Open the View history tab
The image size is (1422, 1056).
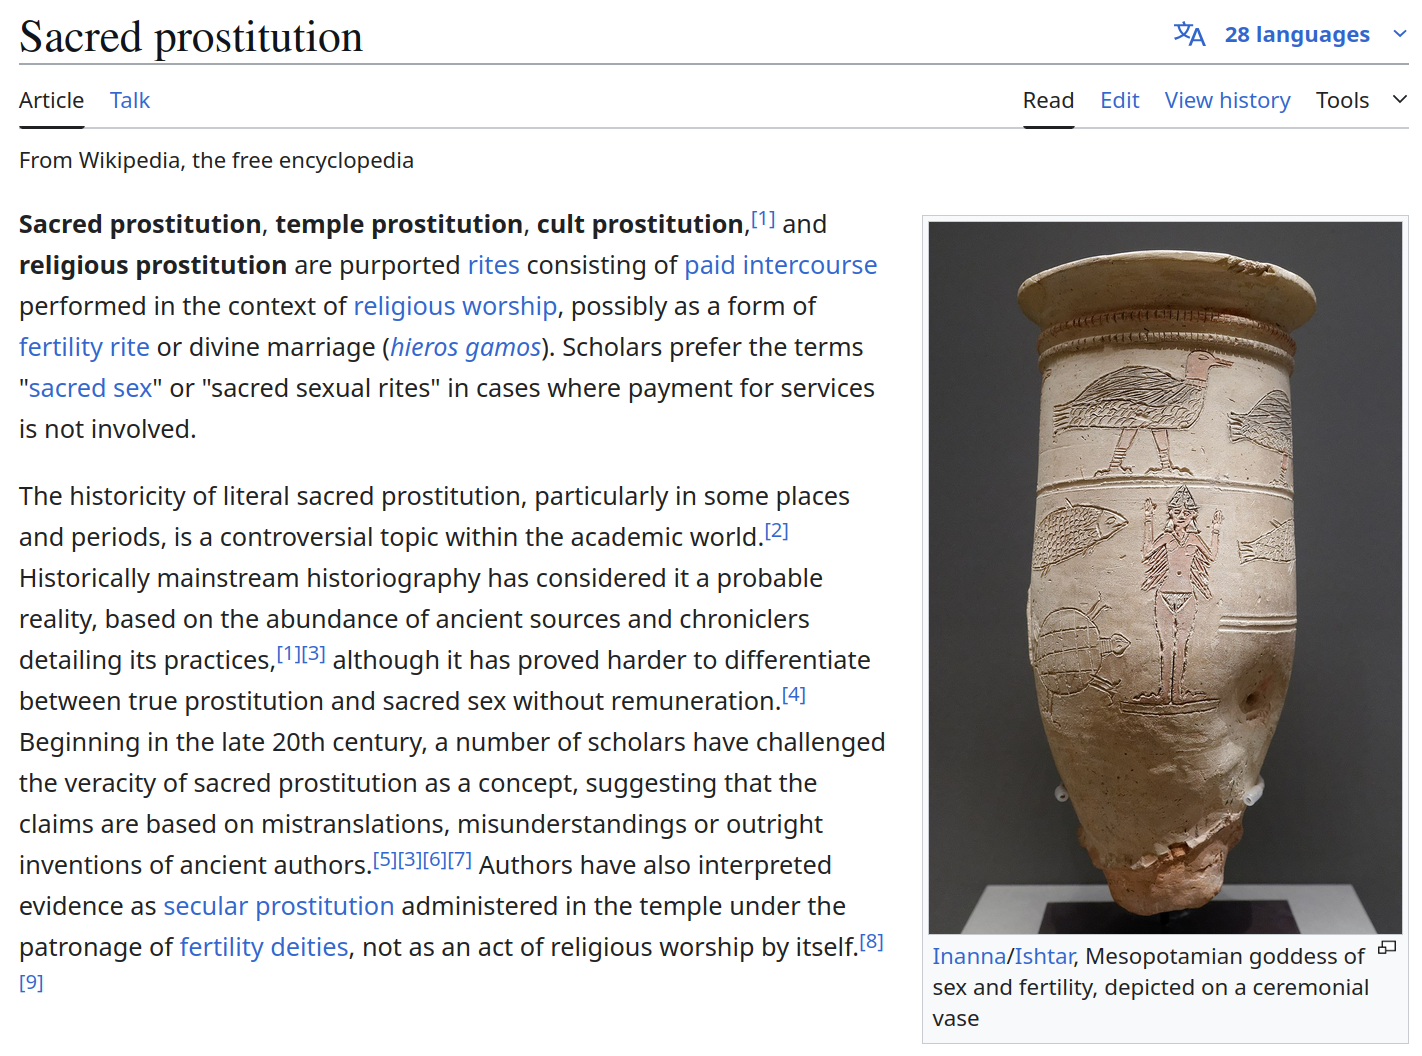1228,100
